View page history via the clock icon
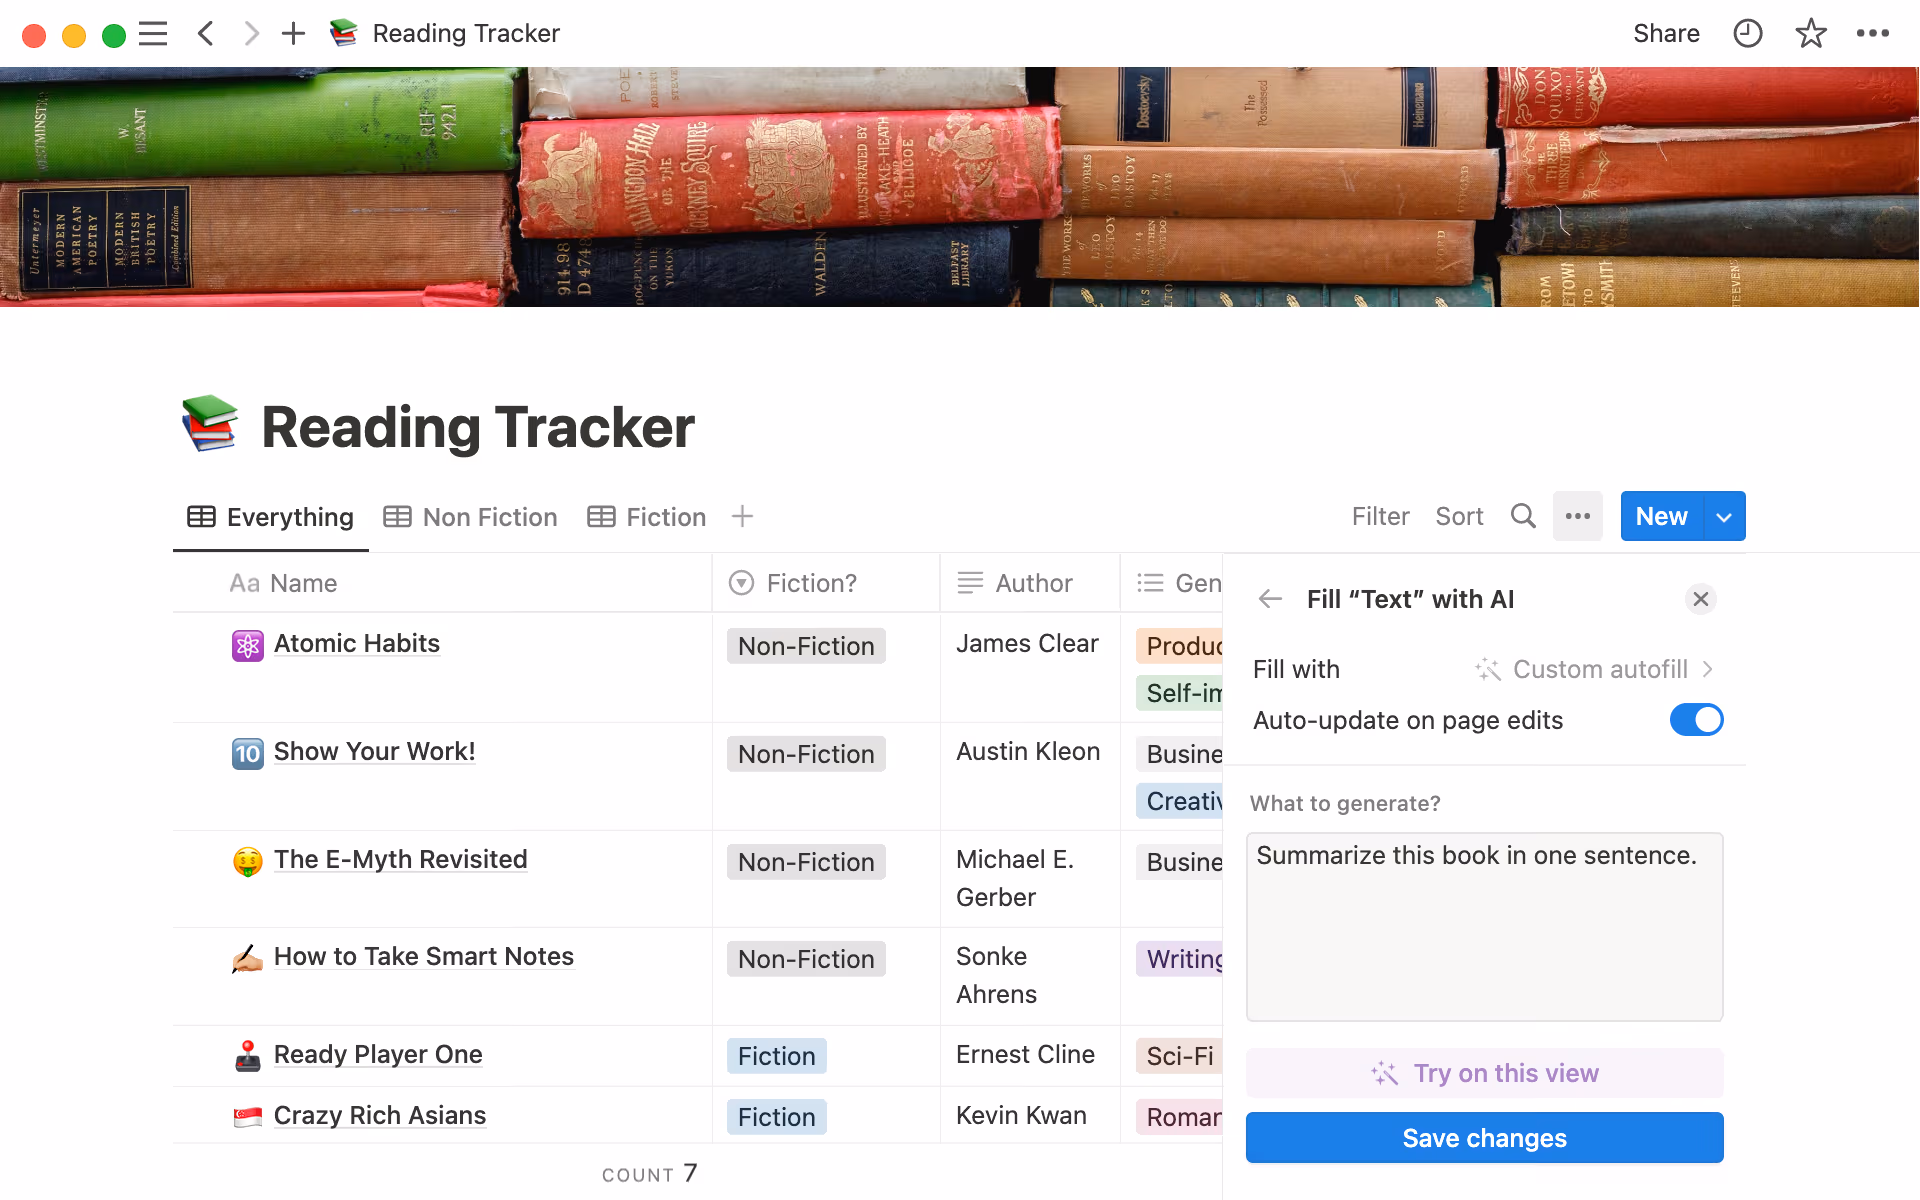Screen dimensions: 1920x1200 click(1747, 33)
